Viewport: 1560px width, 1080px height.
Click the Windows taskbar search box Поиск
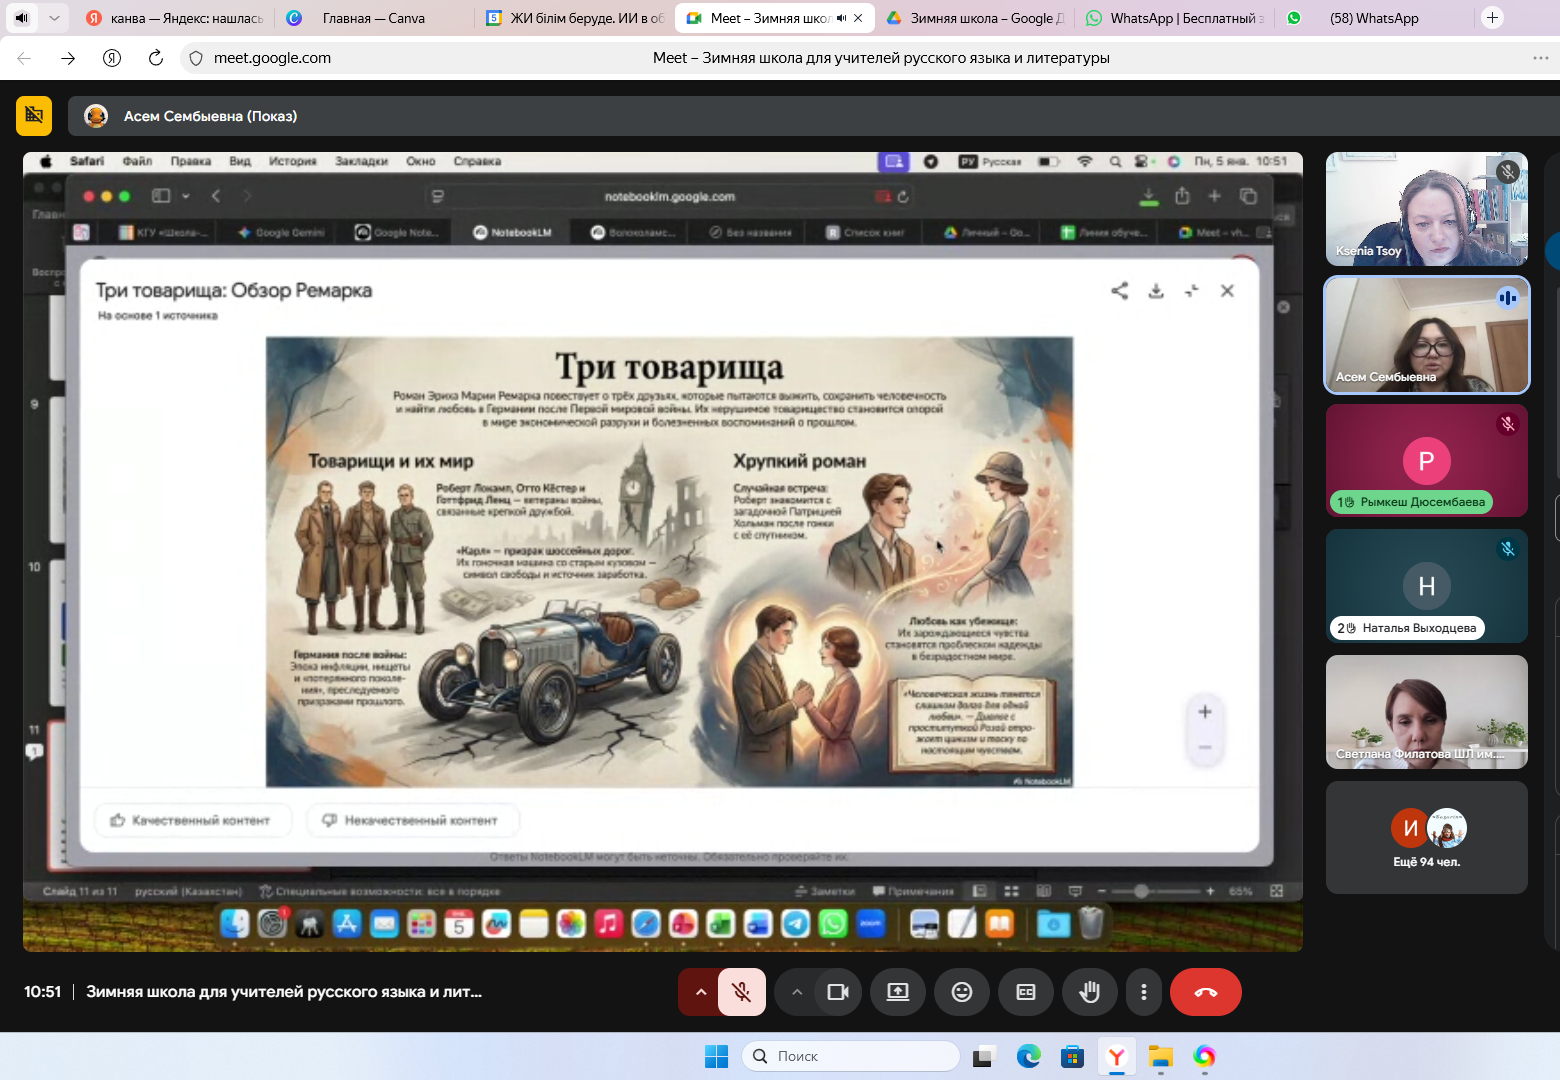coord(850,1056)
